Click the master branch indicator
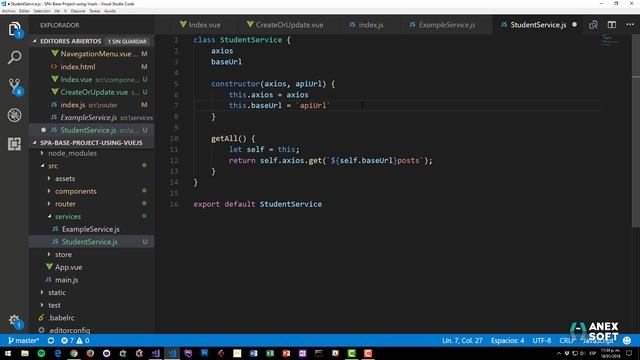Image resolution: width=640 pixels, height=360 pixels. pos(24,340)
